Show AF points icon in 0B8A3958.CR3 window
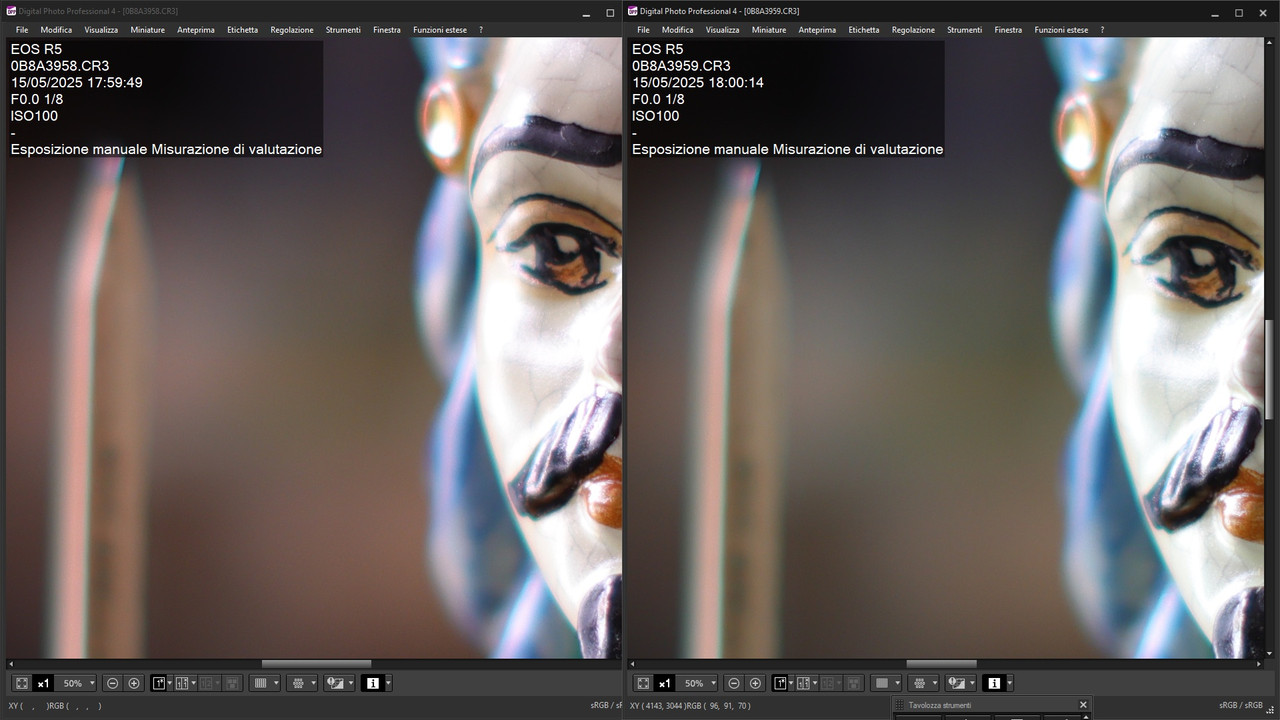 coord(297,683)
